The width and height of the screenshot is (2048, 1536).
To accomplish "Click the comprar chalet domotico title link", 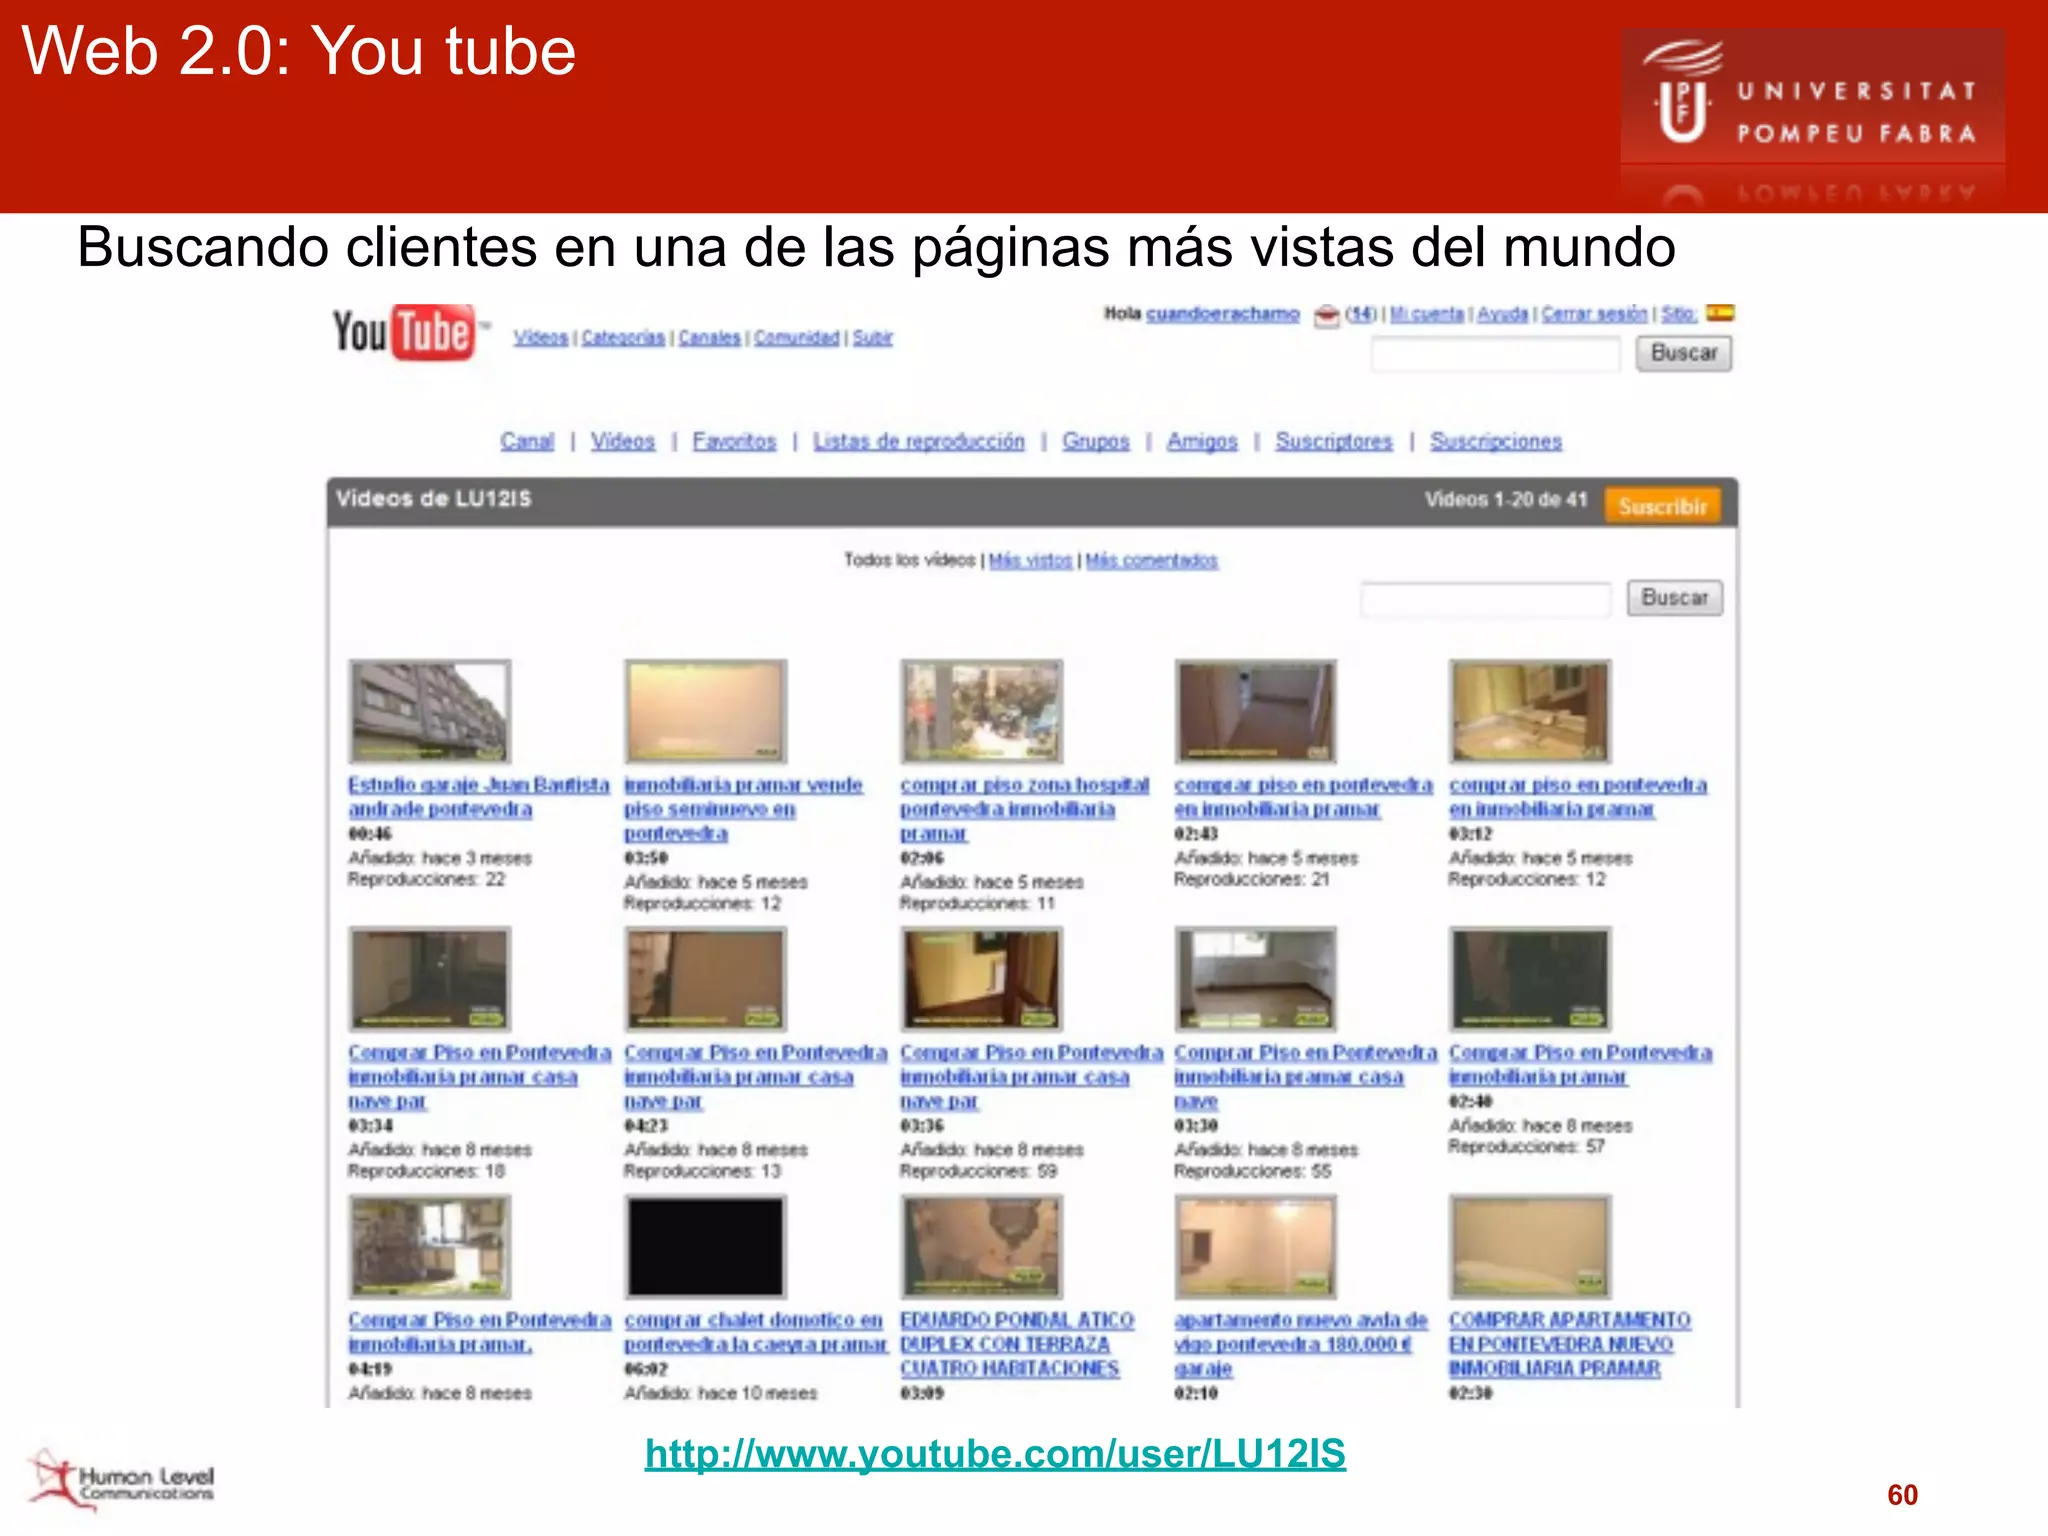I will pos(756,1332).
